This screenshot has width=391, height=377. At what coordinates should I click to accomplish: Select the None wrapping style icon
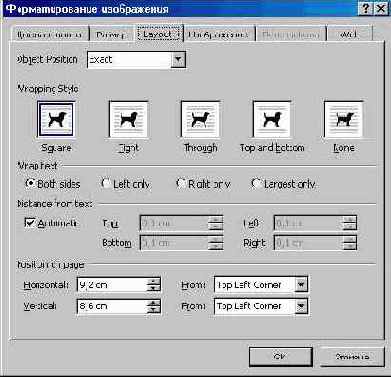point(343,119)
